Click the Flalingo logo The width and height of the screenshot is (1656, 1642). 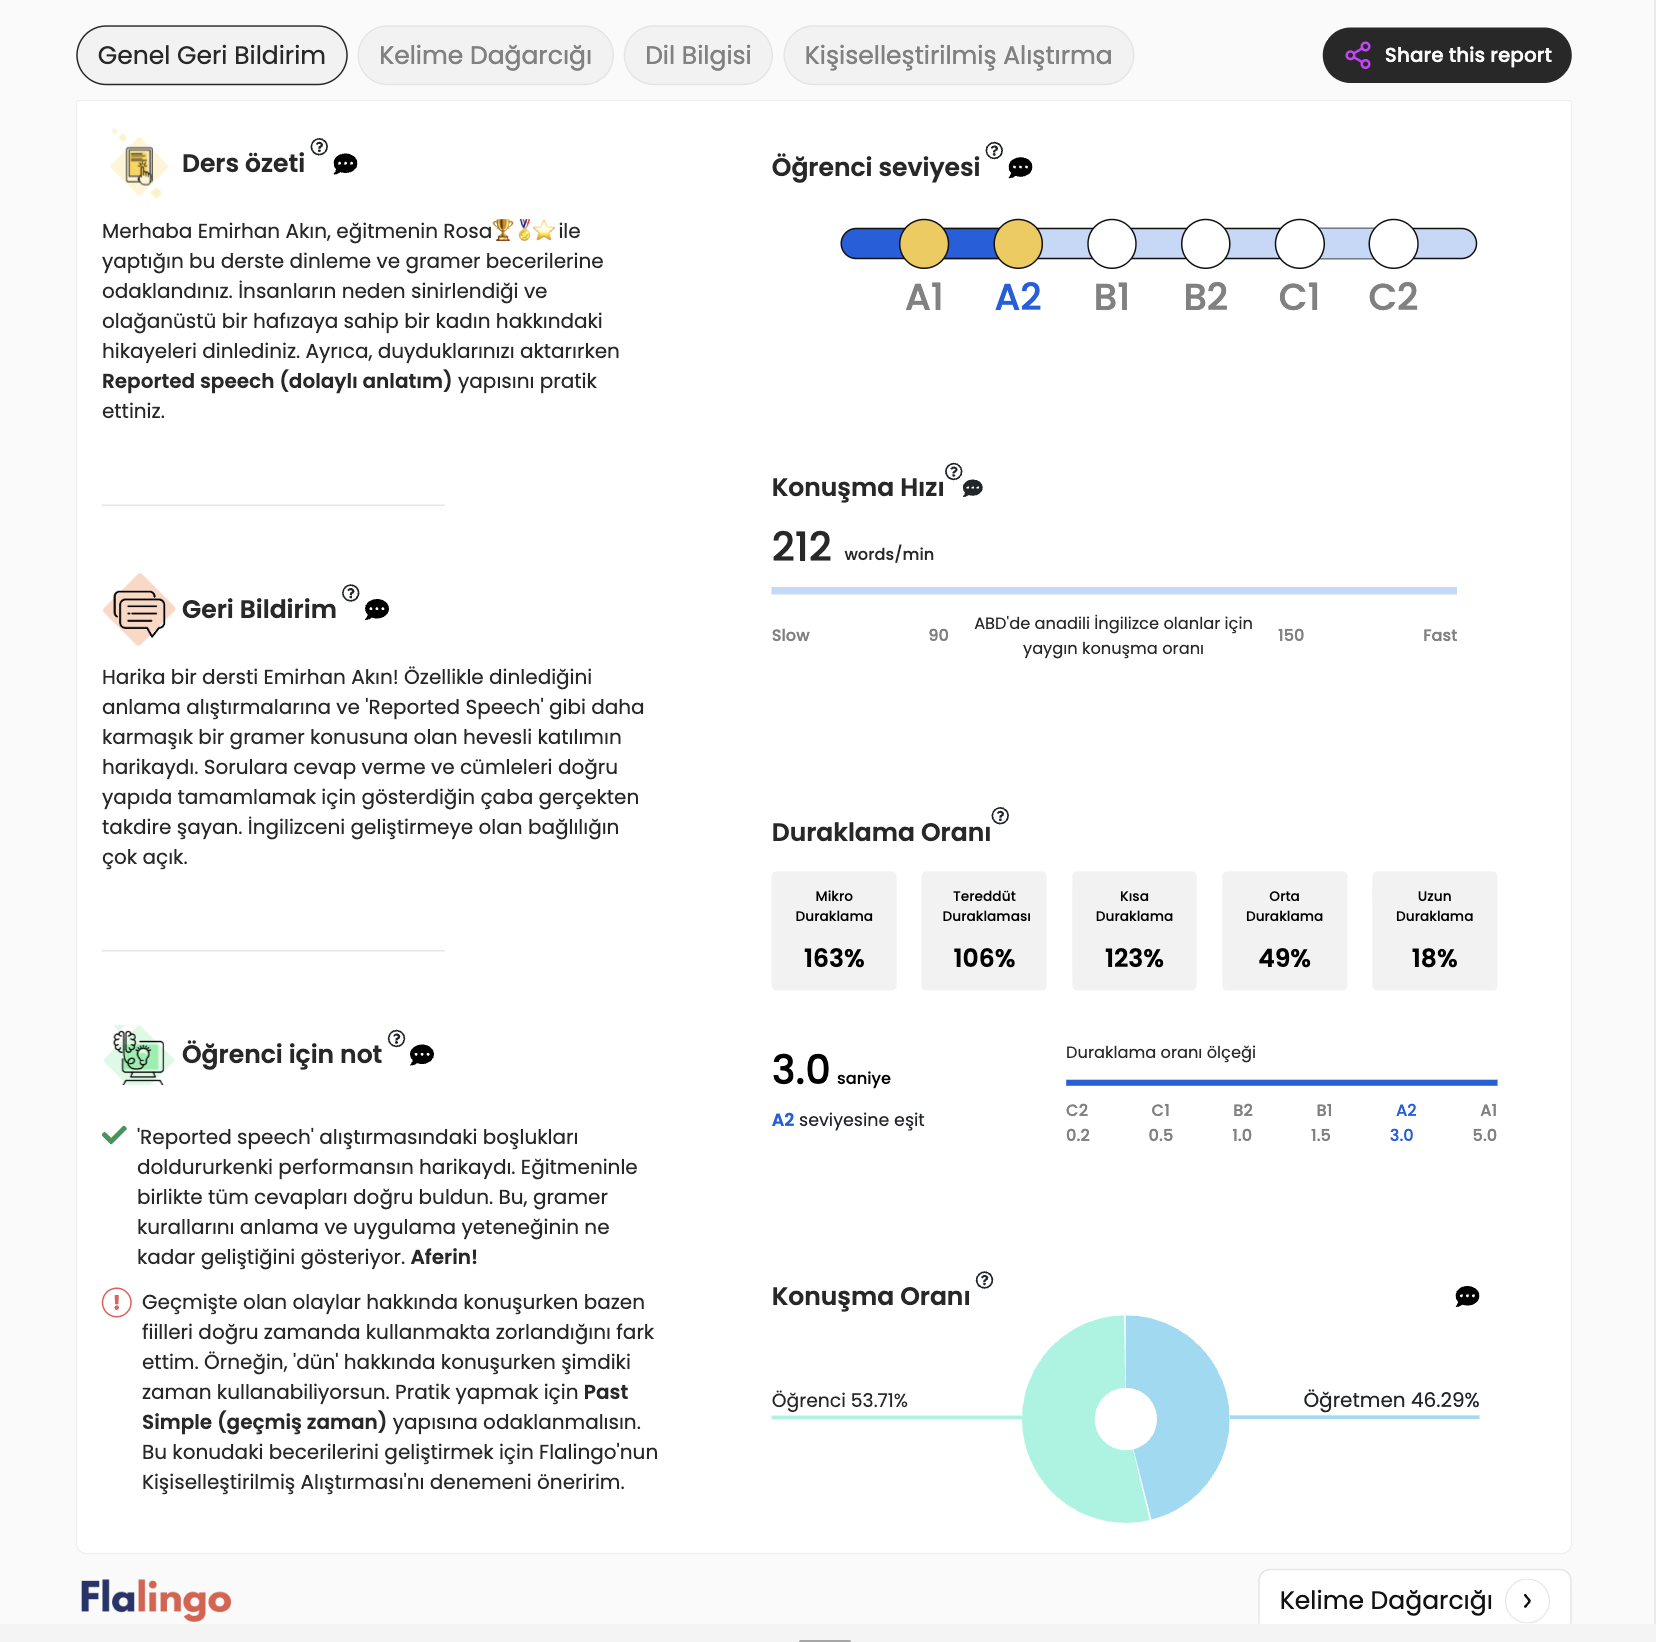(156, 1599)
